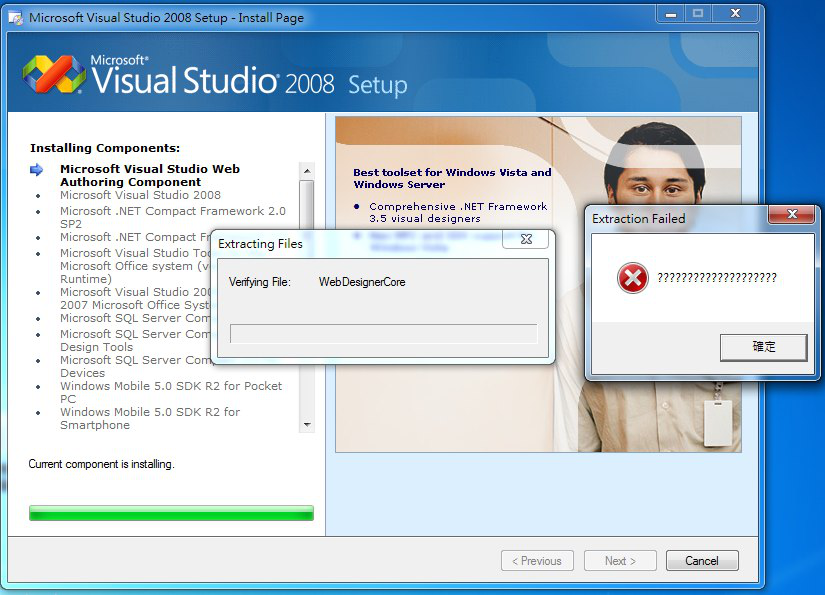Viewport: 825px width, 595px height.
Task: Select Microsoft Visual Studio Web Authoring Component
Action: click(150, 175)
